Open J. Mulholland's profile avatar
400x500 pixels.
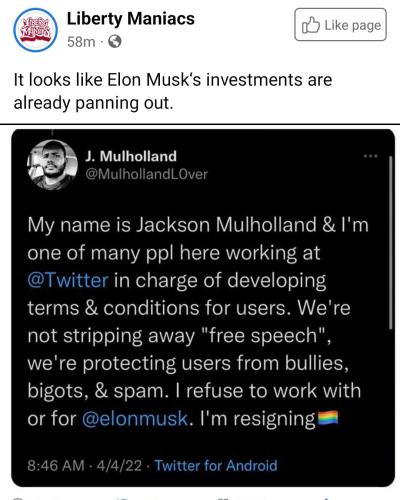pos(52,165)
